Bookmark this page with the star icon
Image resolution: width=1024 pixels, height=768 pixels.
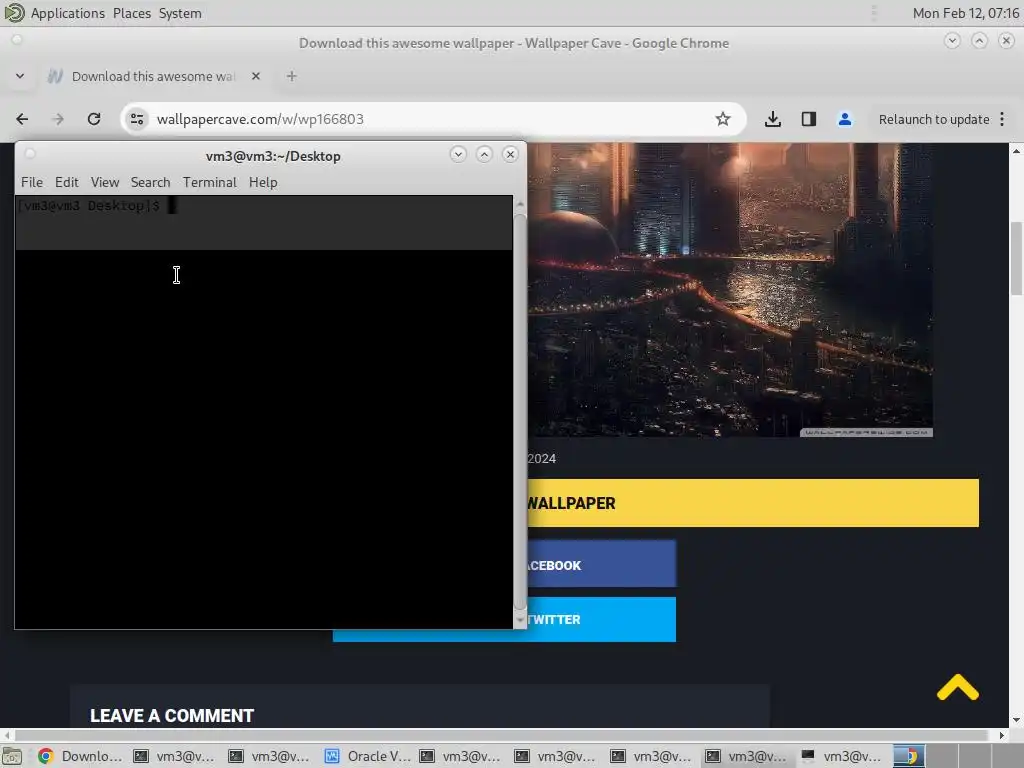pyautogui.click(x=722, y=119)
